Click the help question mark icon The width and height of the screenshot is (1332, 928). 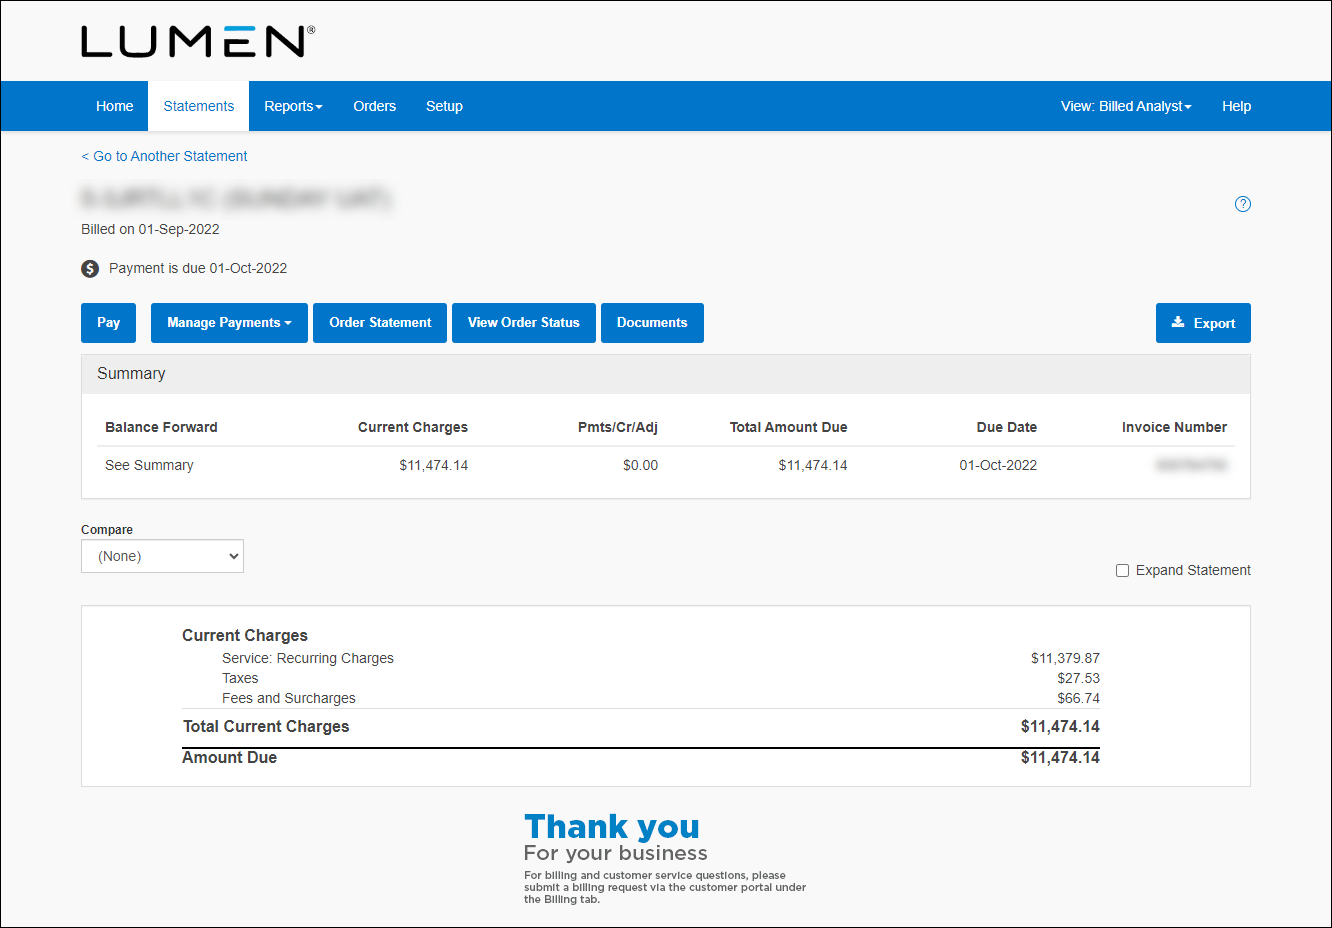click(x=1243, y=204)
